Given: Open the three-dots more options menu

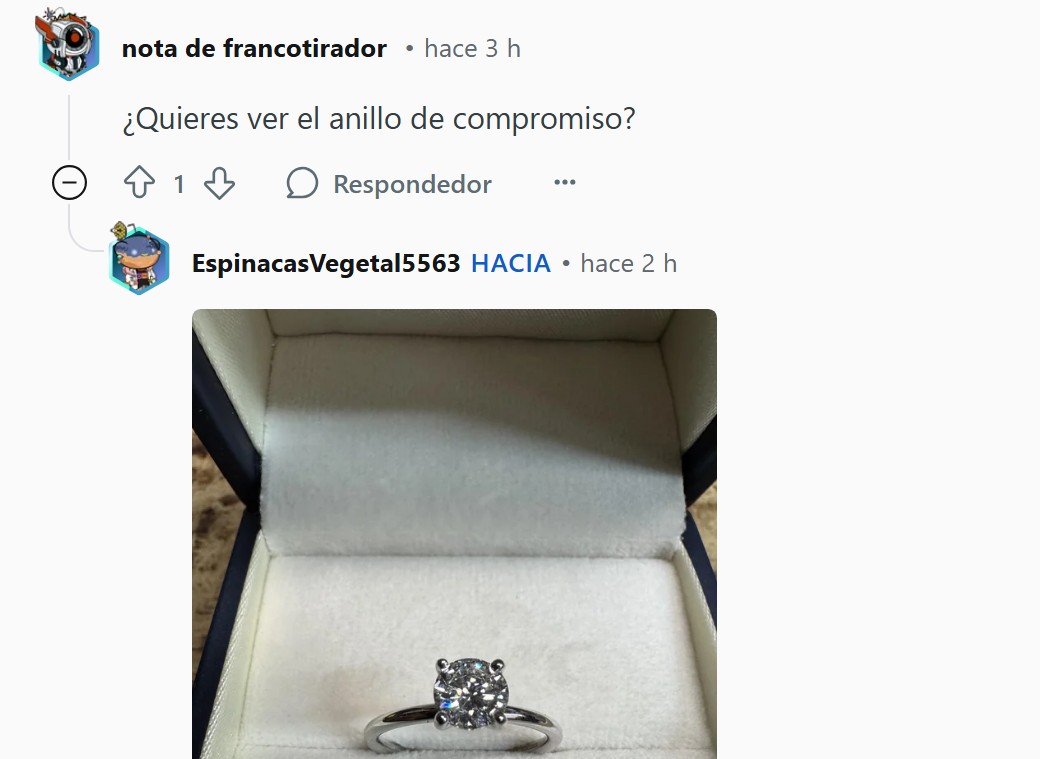Looking at the screenshot, I should (x=564, y=182).
